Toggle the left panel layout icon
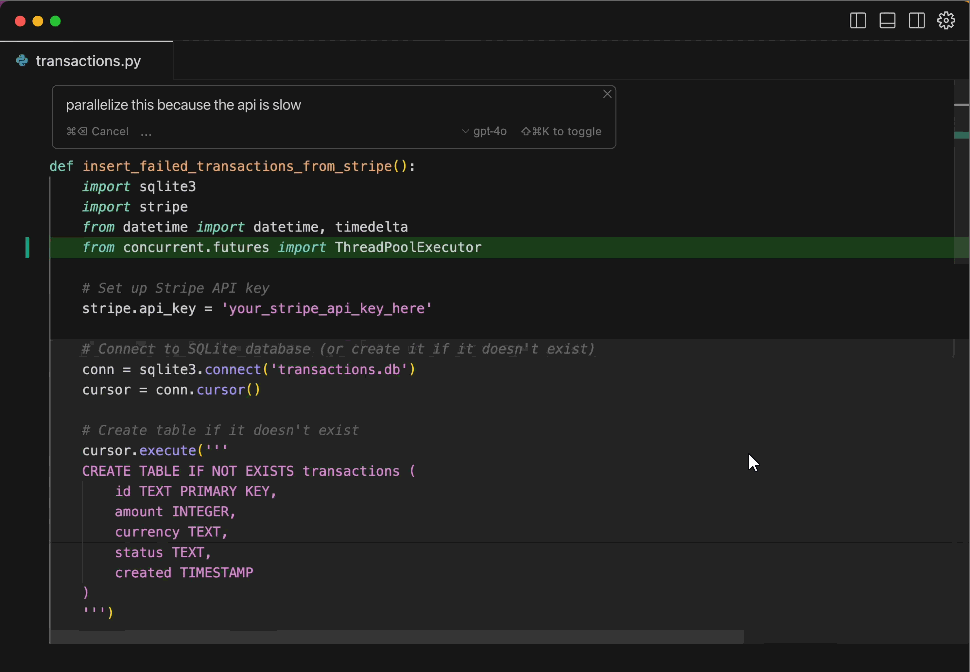 (x=857, y=20)
